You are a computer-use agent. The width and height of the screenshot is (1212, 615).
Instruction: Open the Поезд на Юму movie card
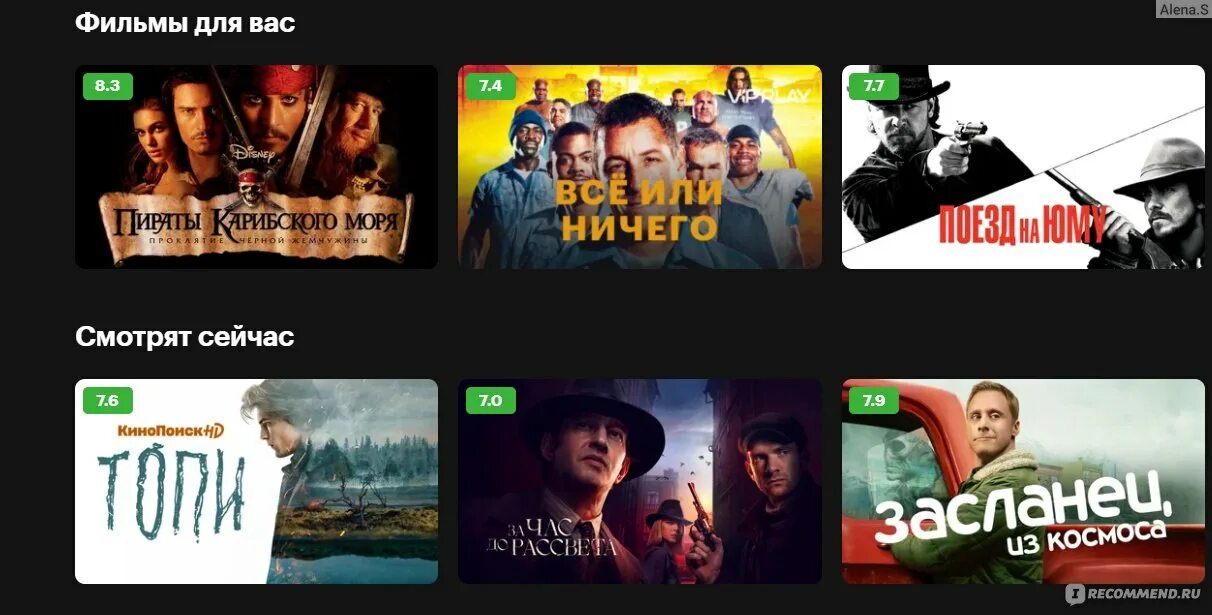coord(1023,167)
